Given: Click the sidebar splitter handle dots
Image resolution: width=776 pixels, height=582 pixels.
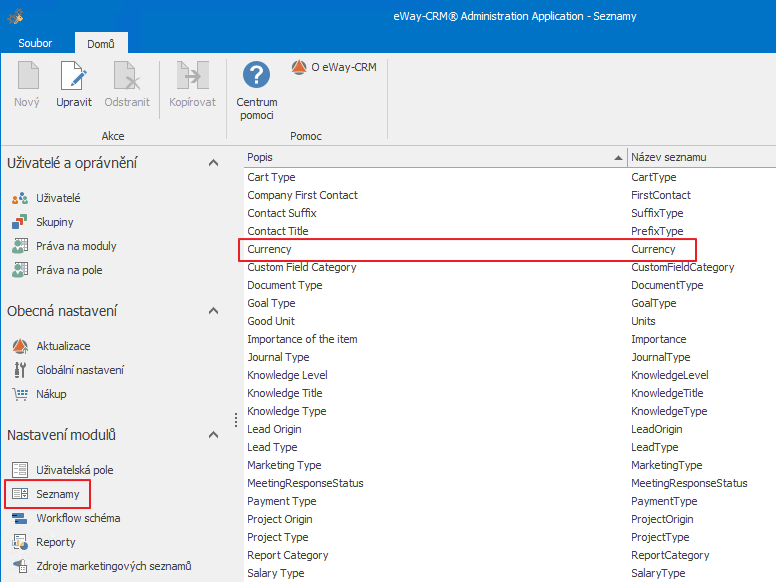Looking at the screenshot, I should 236,420.
